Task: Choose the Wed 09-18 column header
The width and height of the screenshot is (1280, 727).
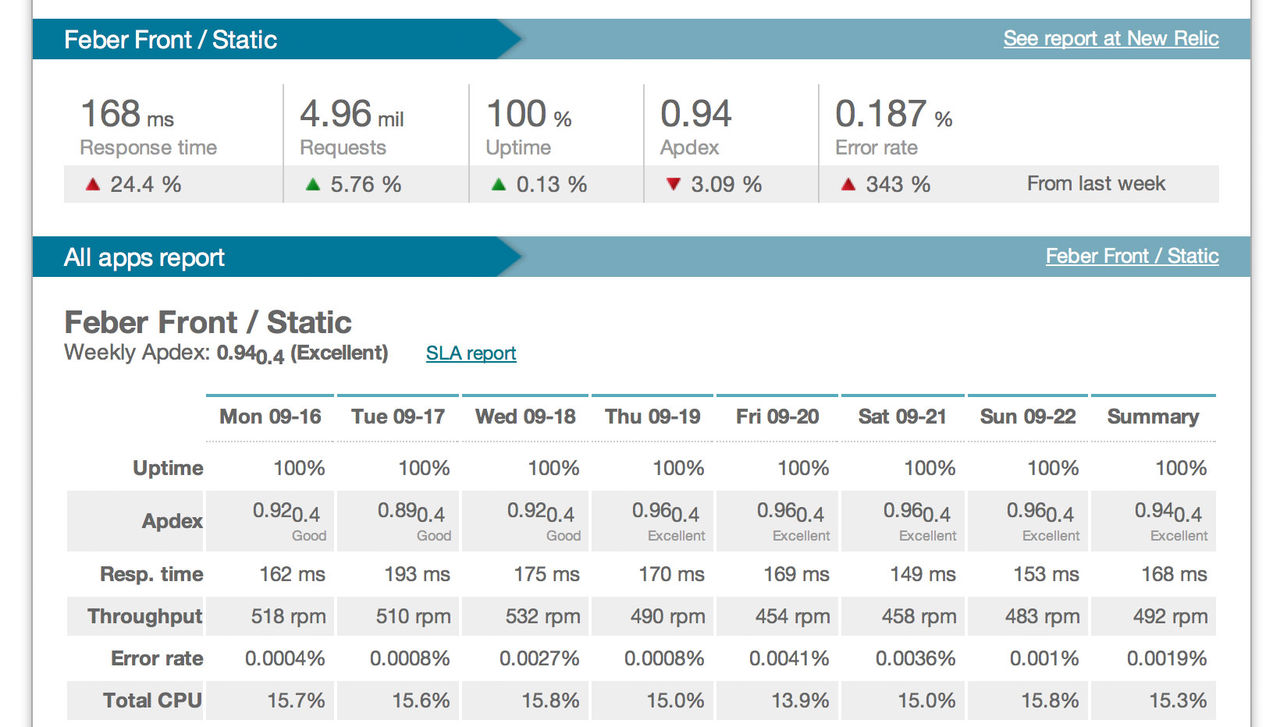Action: click(x=525, y=417)
